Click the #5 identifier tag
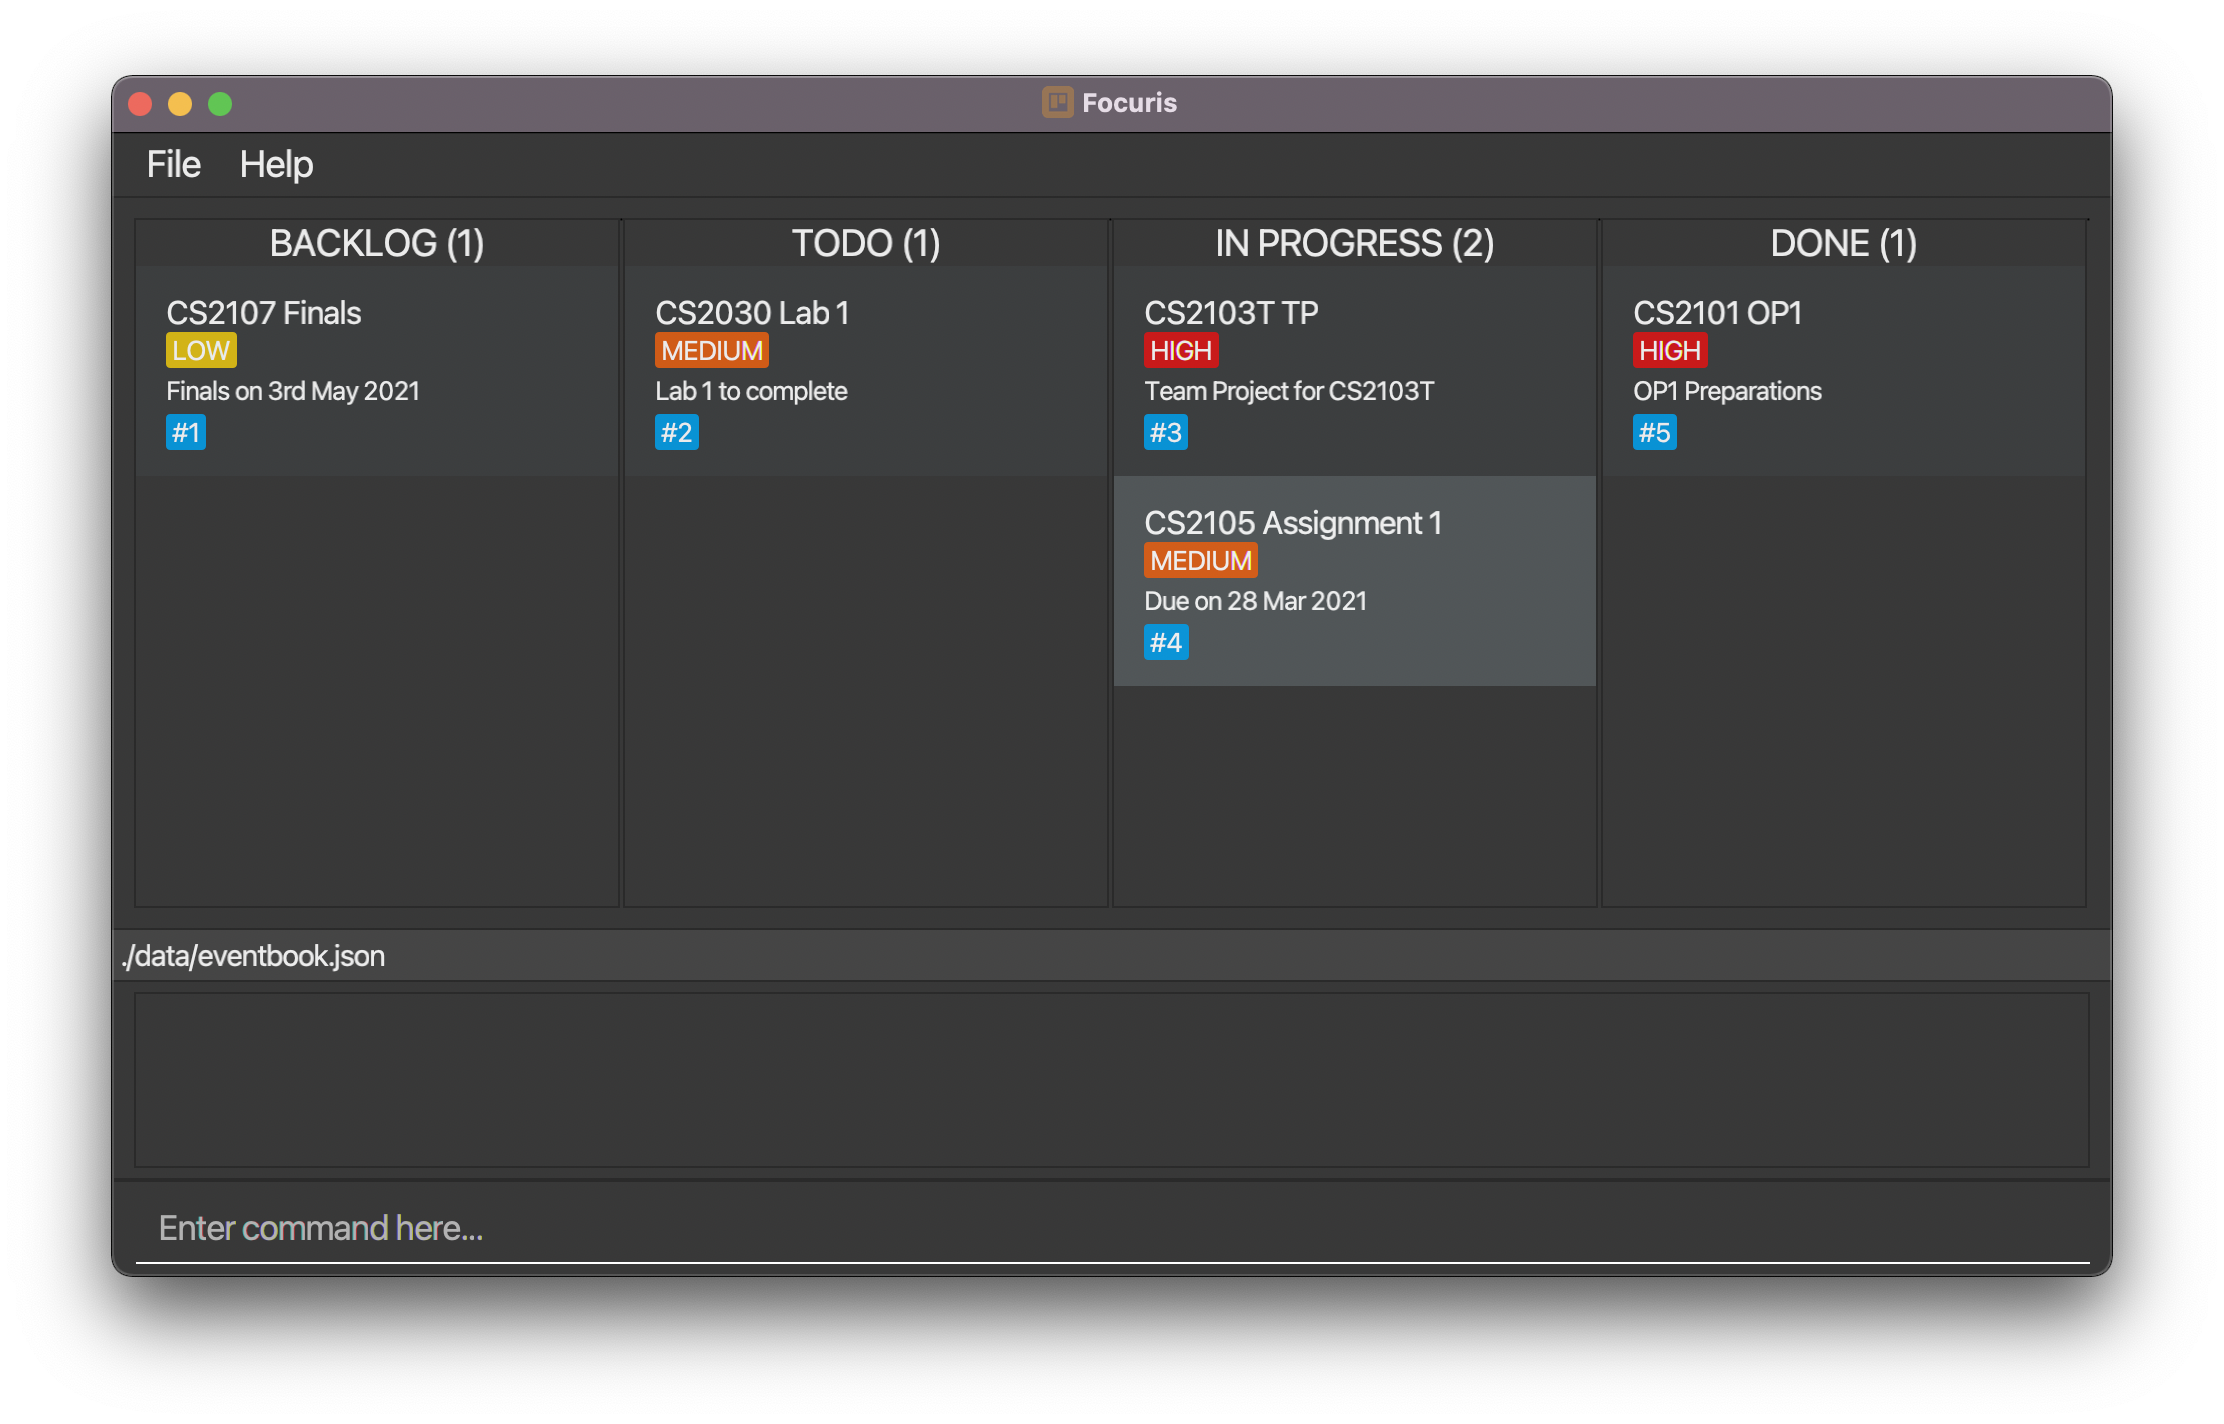This screenshot has width=2224, height=1424. [1655, 432]
